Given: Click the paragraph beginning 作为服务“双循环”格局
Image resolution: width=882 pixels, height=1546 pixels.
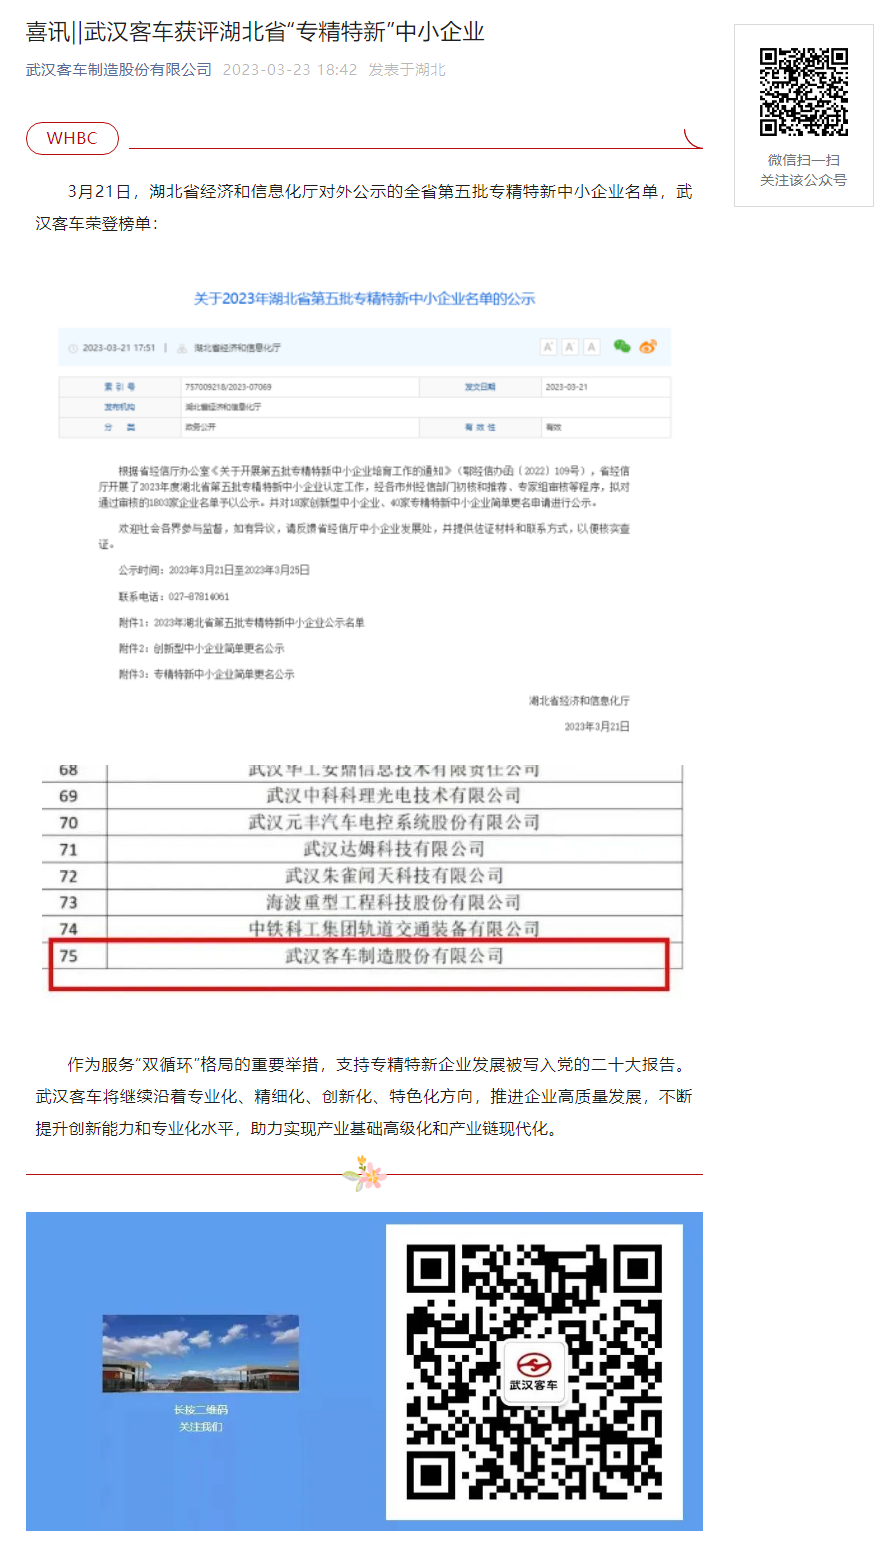Looking at the screenshot, I should pos(364,1097).
